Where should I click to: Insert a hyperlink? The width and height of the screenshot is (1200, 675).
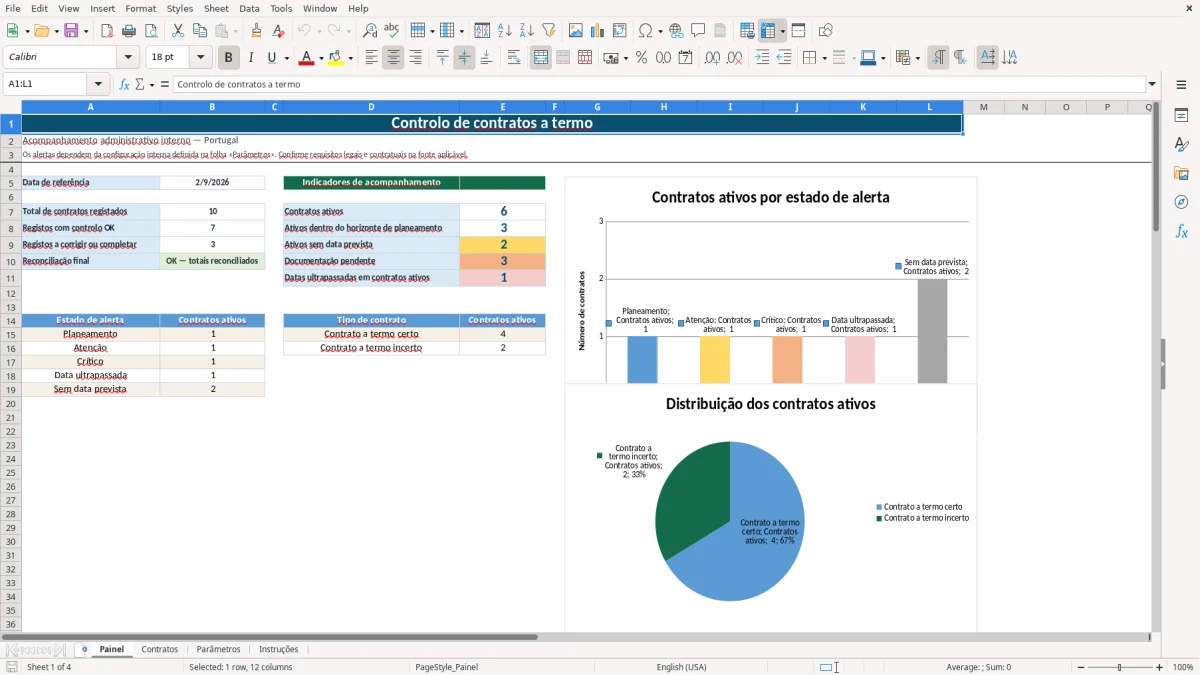(x=676, y=31)
